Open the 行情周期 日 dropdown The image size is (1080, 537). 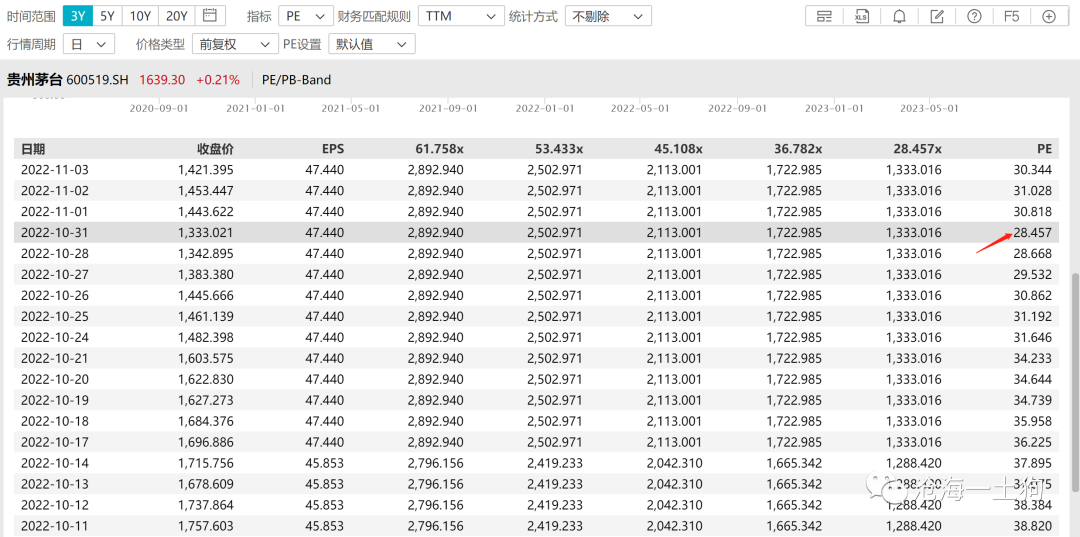tap(88, 44)
